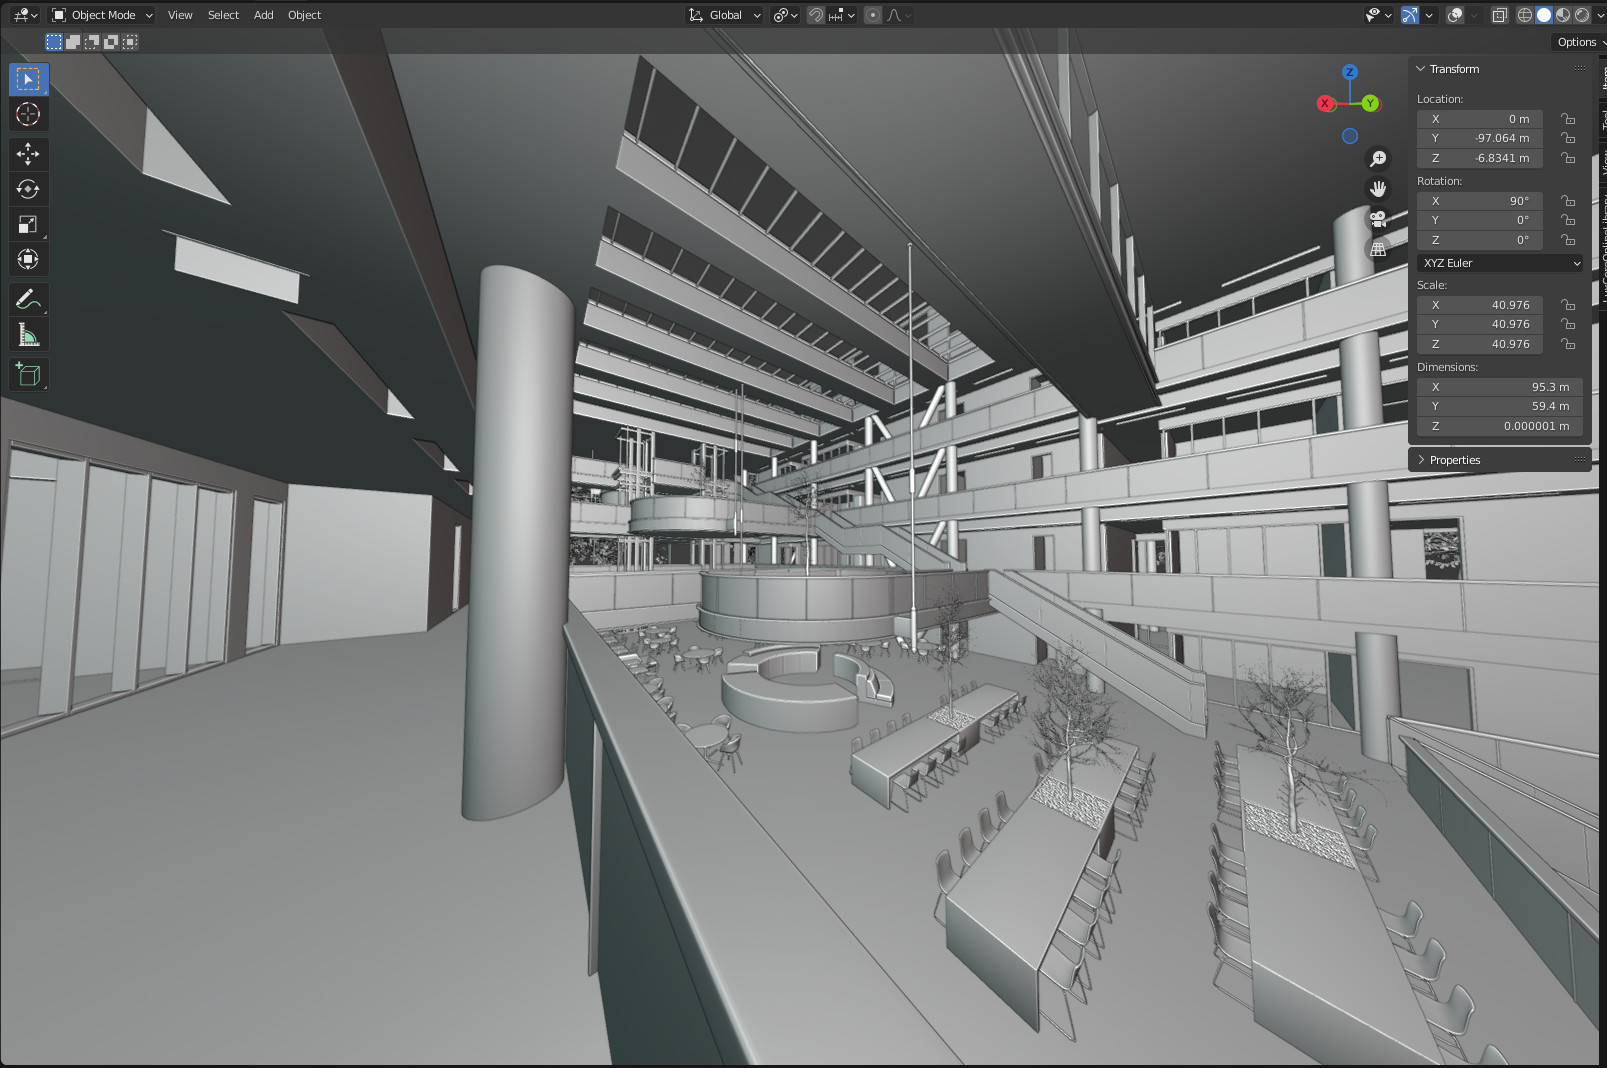The height and width of the screenshot is (1068, 1607).
Task: Open the Select menu
Action: coord(223,15)
